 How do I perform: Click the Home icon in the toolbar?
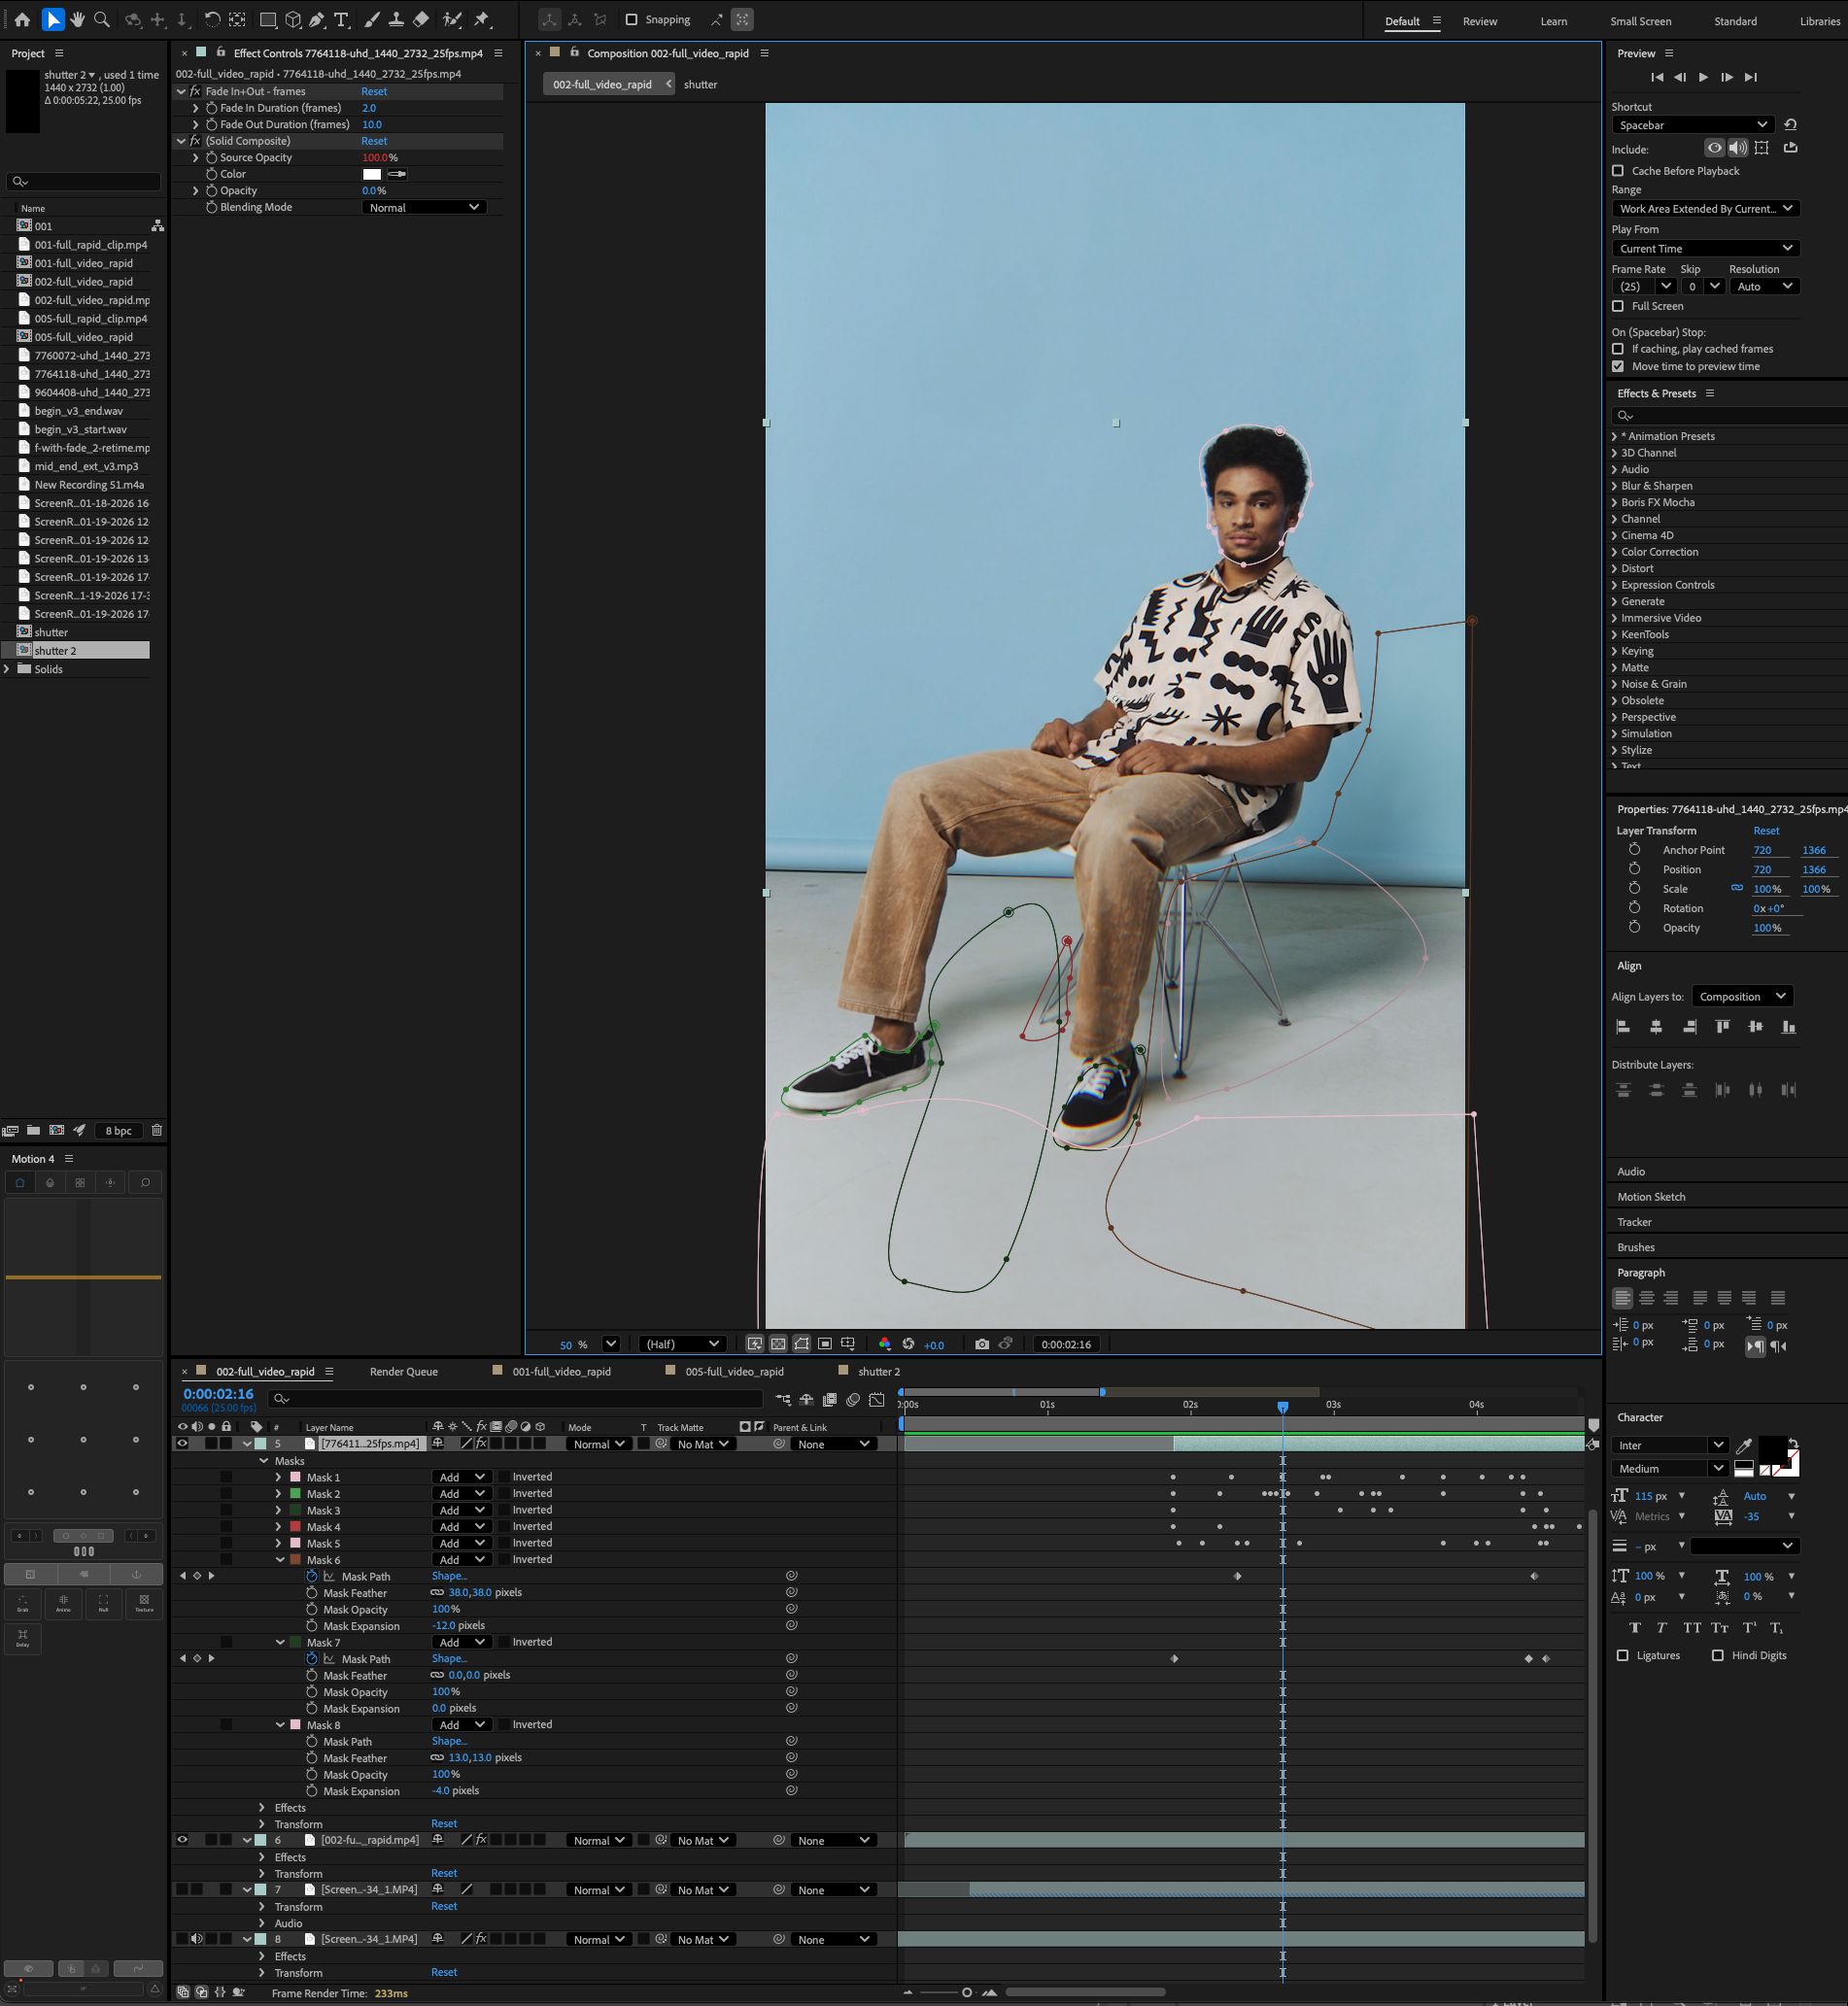(23, 19)
